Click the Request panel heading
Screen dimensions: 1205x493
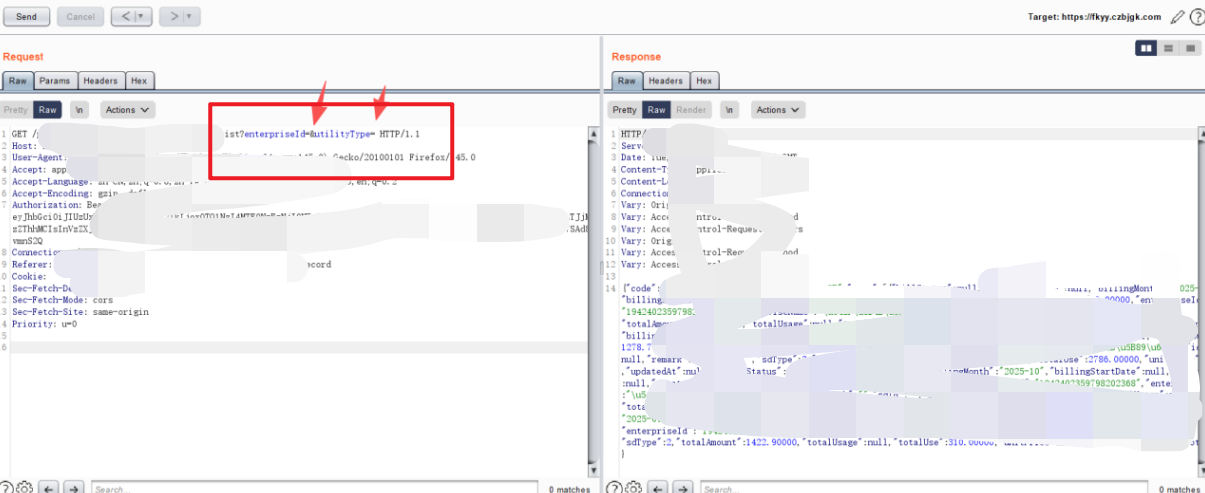tap(23, 57)
